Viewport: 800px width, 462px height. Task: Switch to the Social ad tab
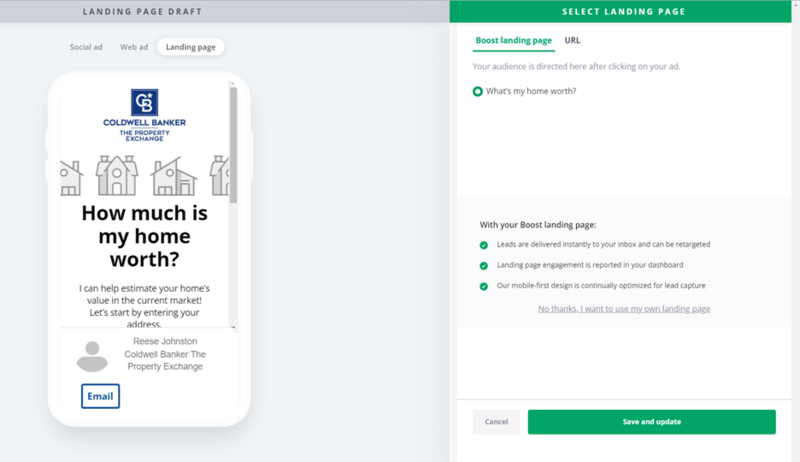click(x=86, y=47)
